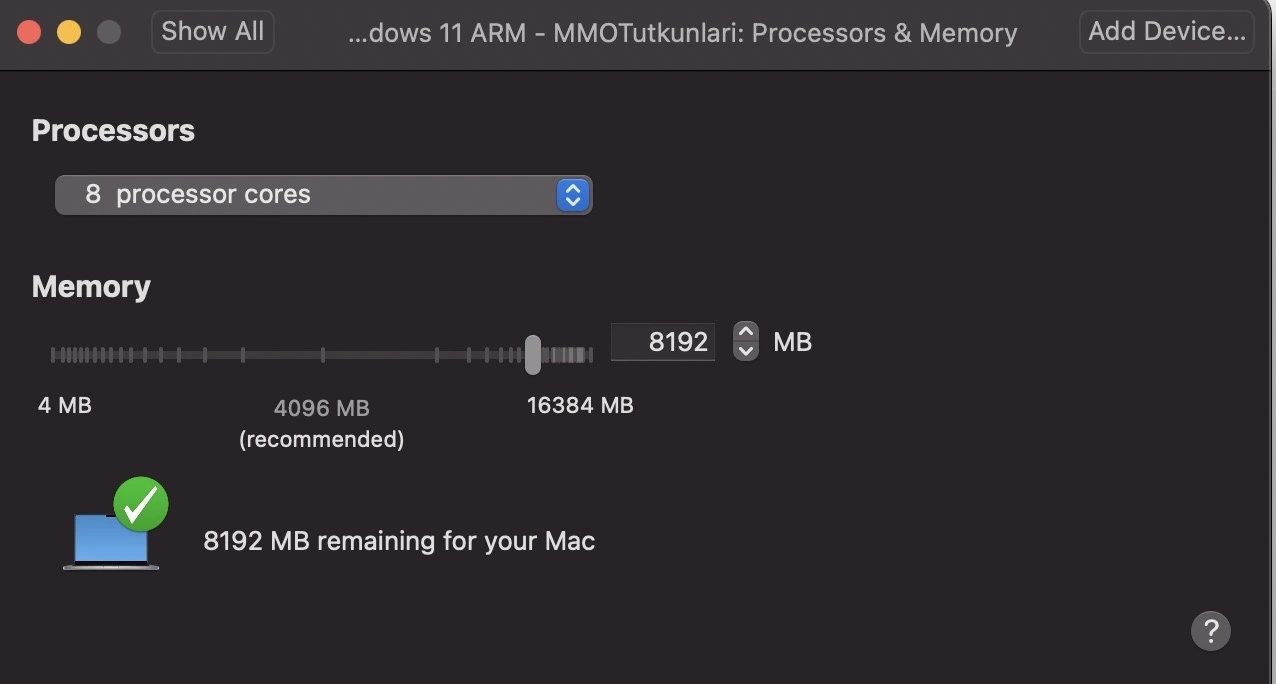Click the green checkmark badge
Viewport: 1276px width, 684px height.
coord(141,505)
